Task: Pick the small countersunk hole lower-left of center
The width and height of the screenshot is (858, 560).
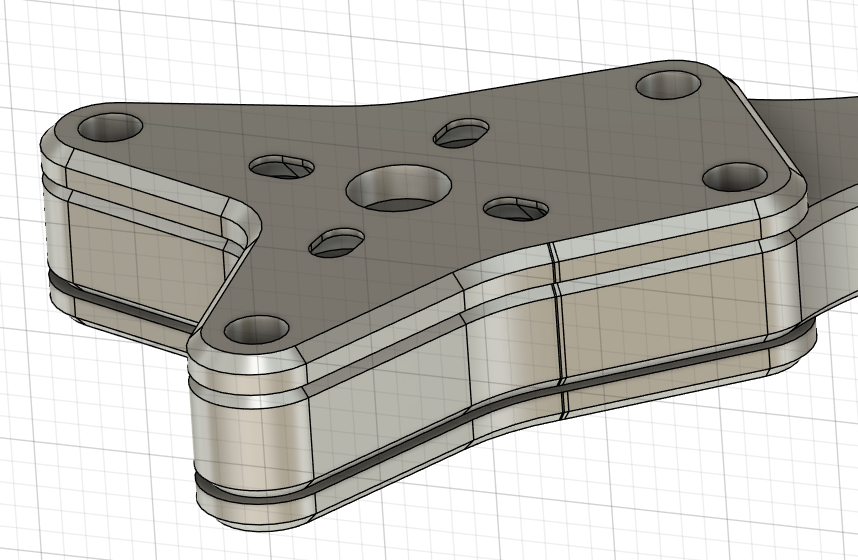Action: [336, 242]
